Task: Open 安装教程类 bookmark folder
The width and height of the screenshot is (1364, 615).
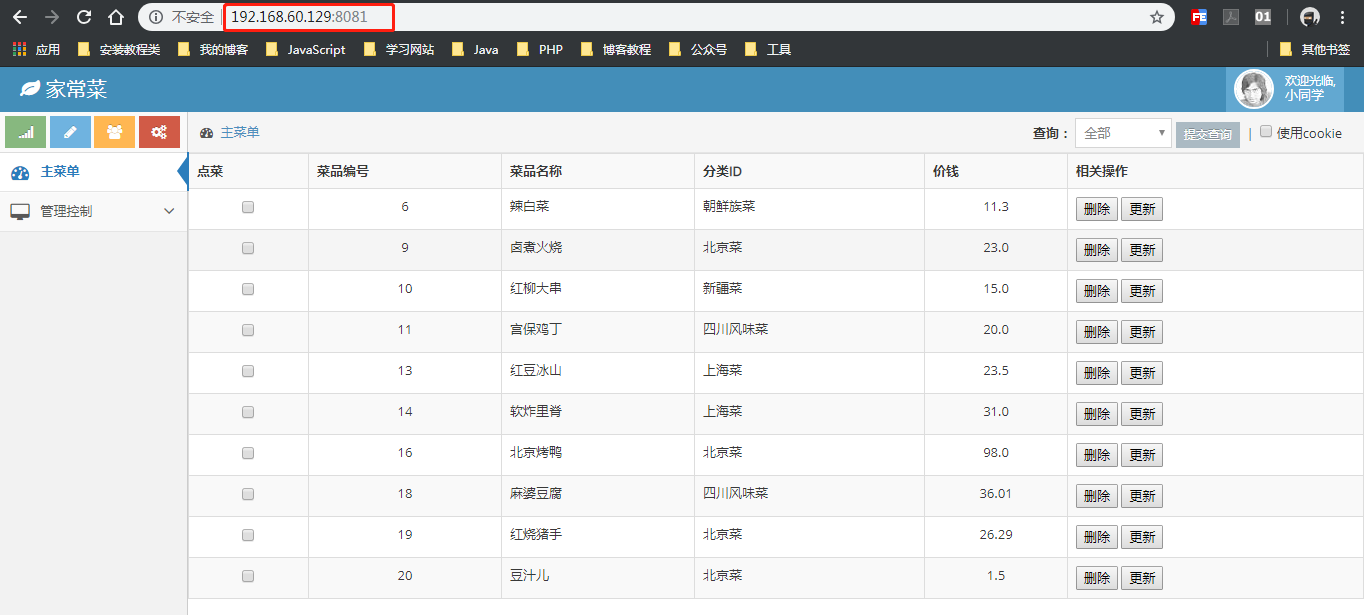Action: (119, 49)
